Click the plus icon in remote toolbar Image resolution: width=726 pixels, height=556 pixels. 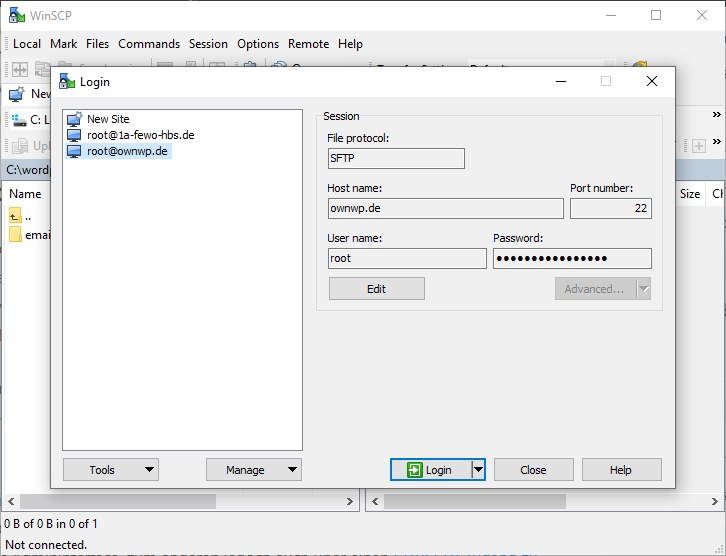coord(699,146)
